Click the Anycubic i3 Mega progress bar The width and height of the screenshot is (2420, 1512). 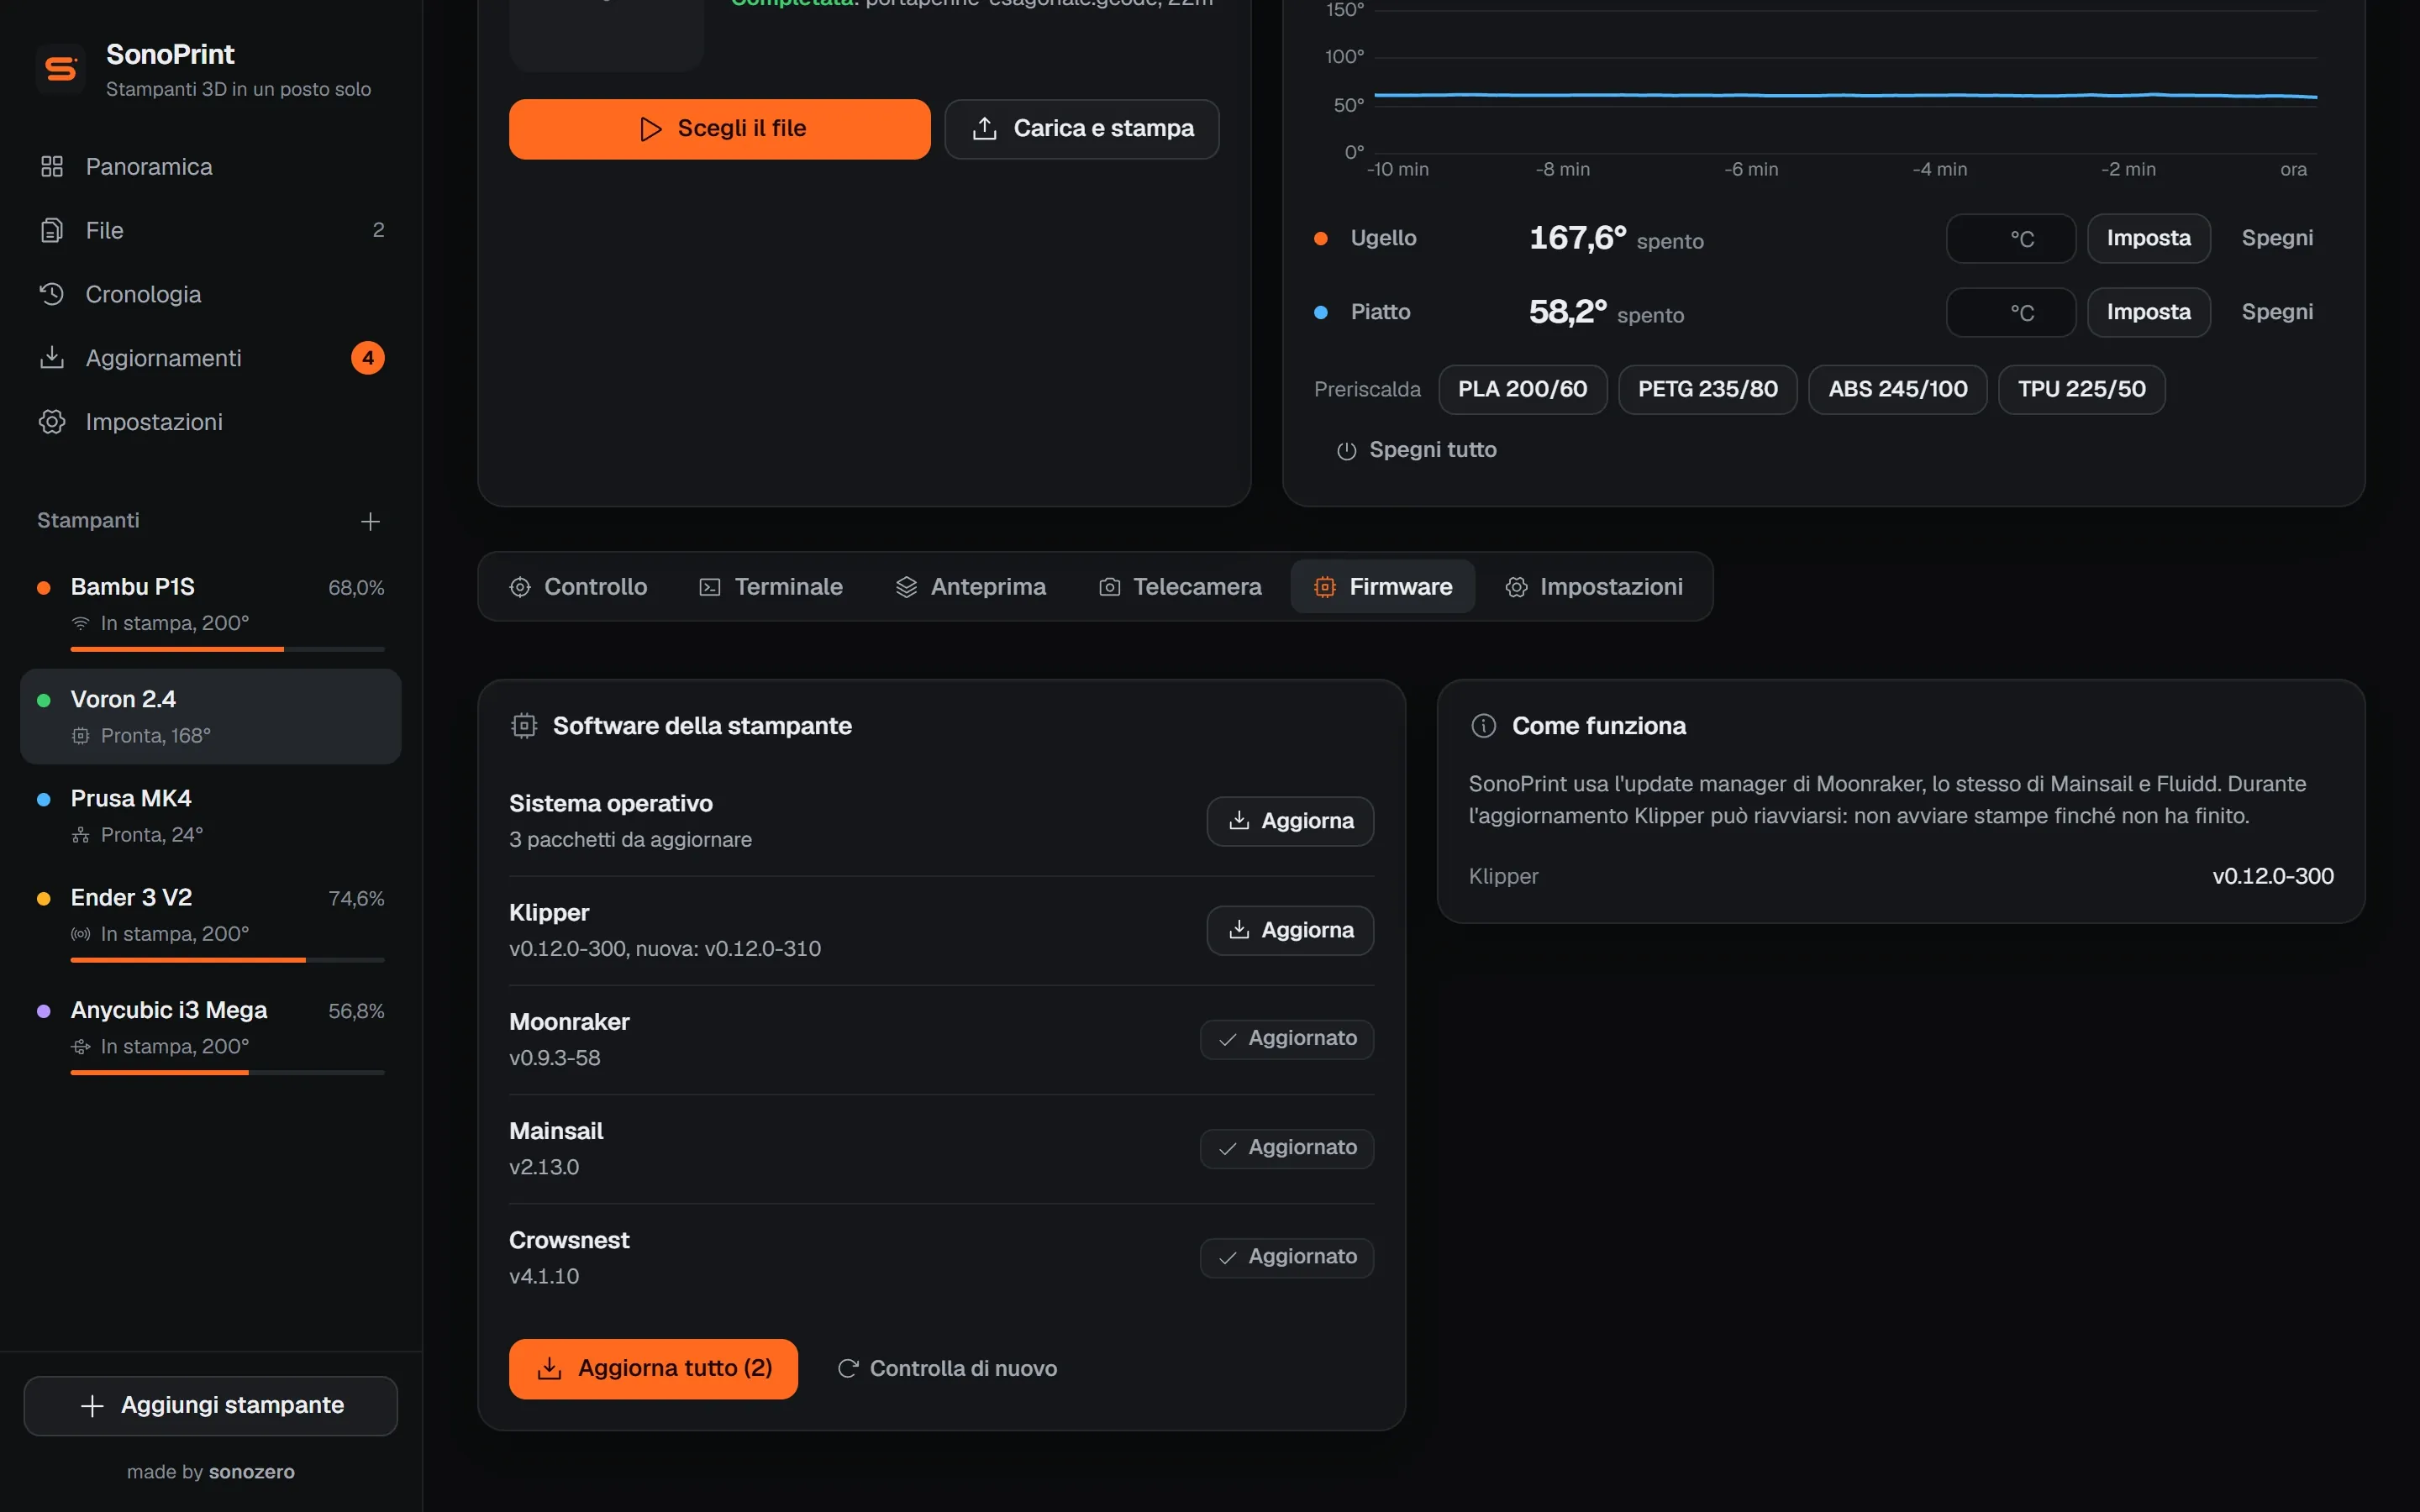click(227, 1073)
